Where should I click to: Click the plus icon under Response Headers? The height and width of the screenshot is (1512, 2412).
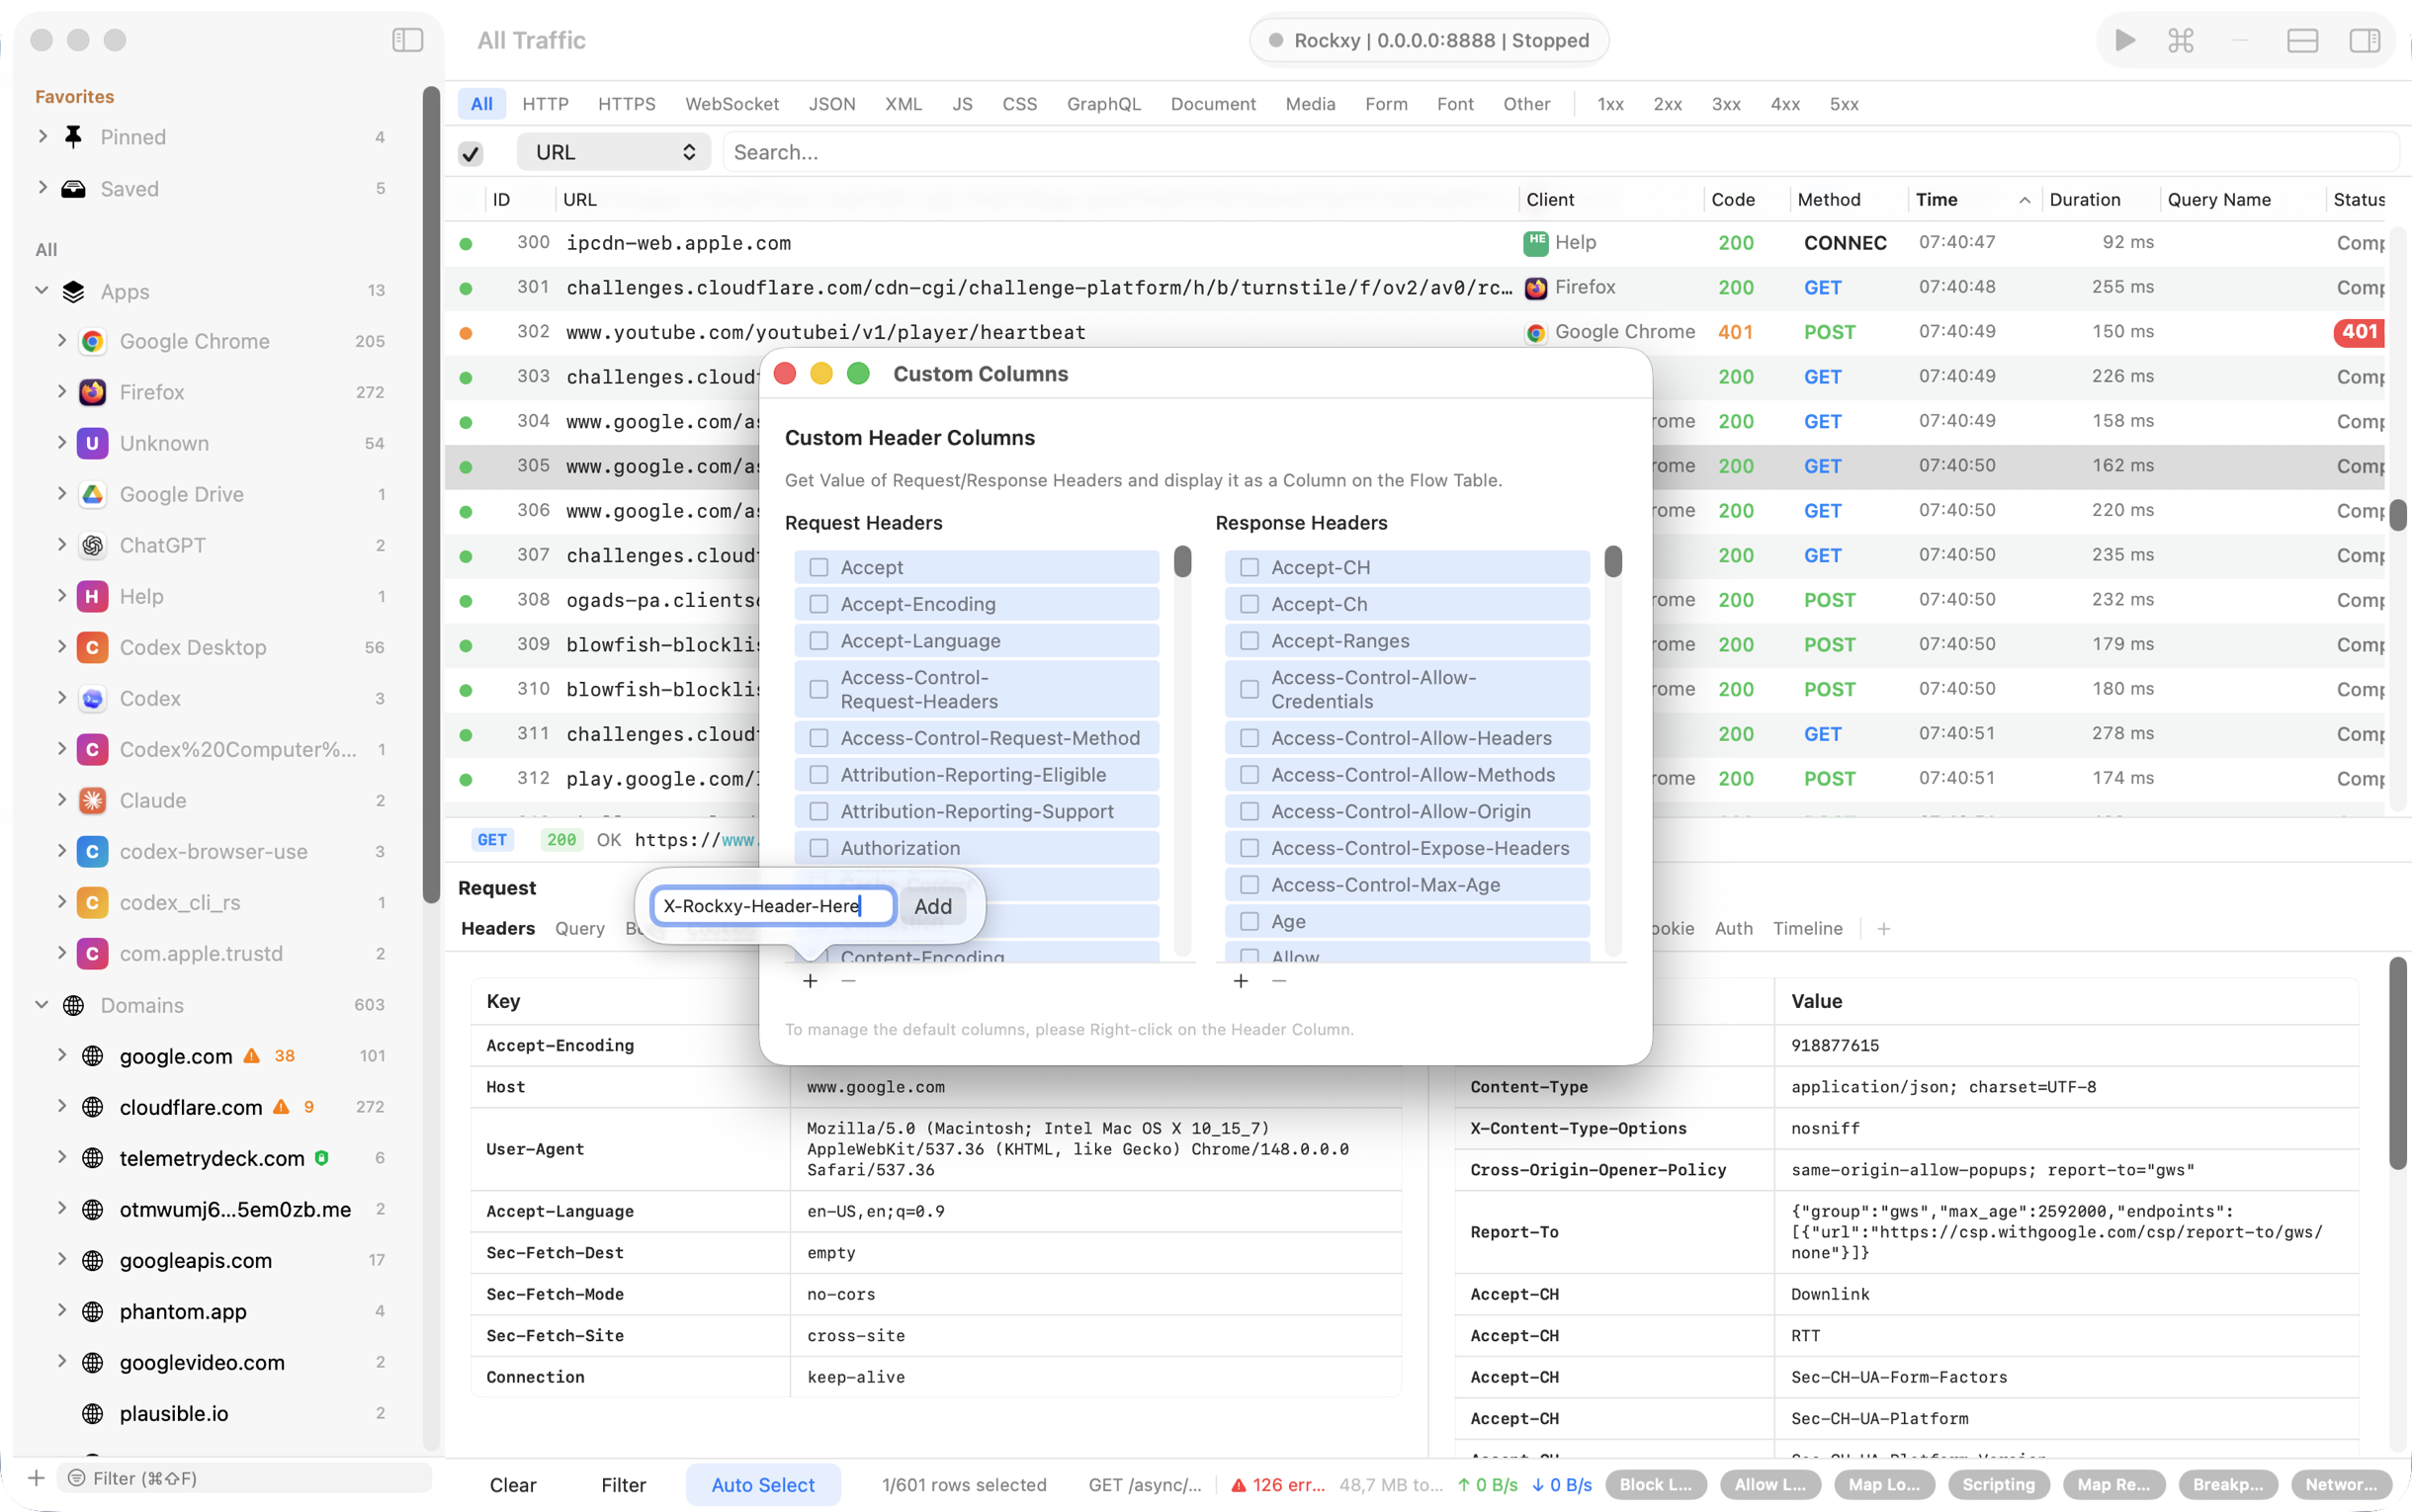(x=1241, y=981)
